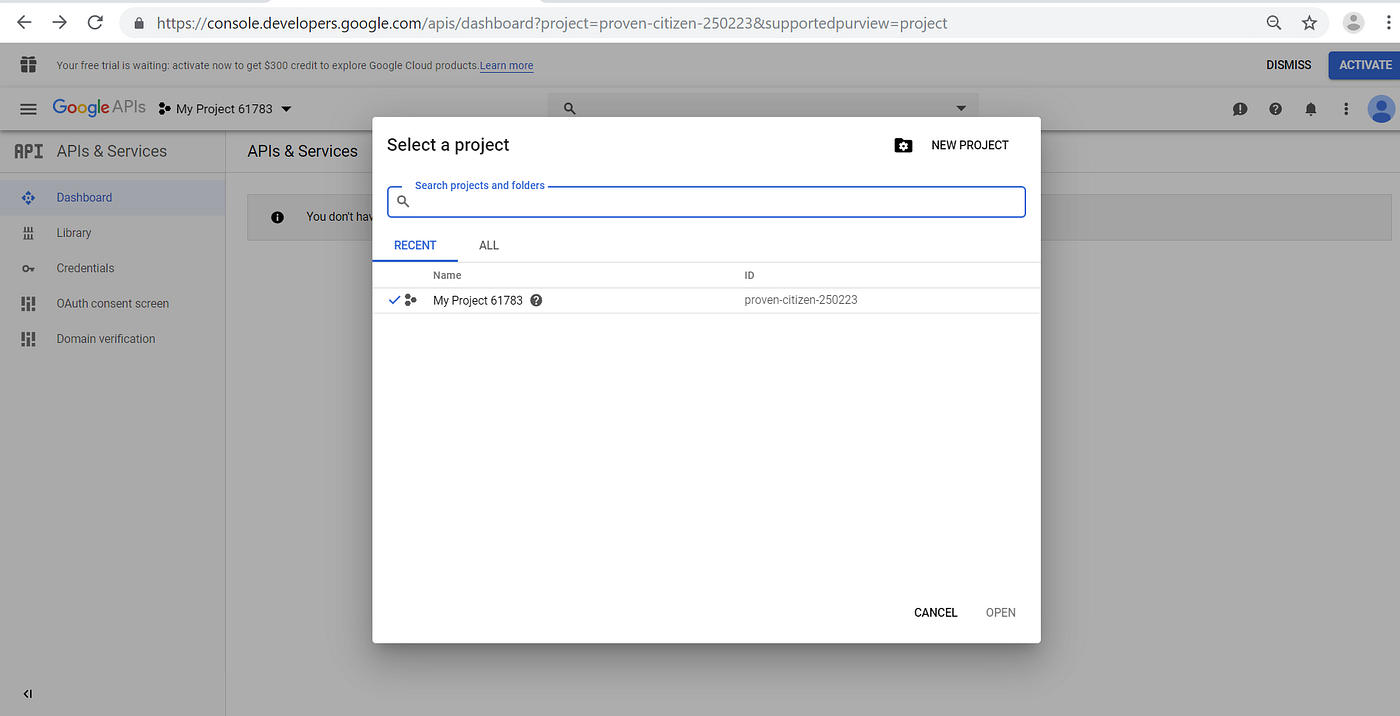Open the search scope dropdown arrow
Viewport: 1400px width, 716px height.
tap(960, 107)
